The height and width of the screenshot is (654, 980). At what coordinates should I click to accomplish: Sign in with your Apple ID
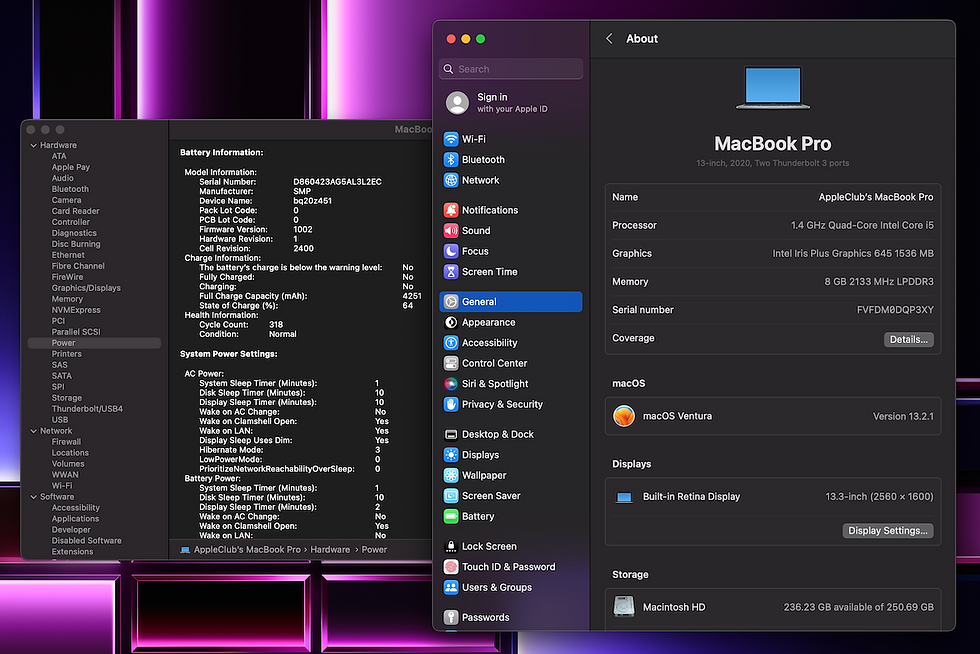coord(512,103)
